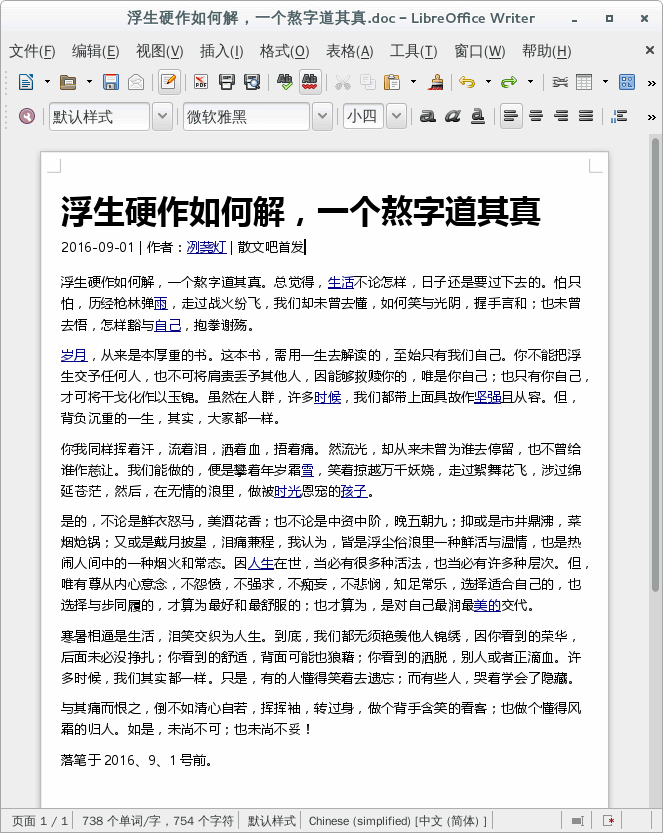663x833 pixels.
Task: Click Chinese (simplified) language status field
Action: [x=398, y=821]
